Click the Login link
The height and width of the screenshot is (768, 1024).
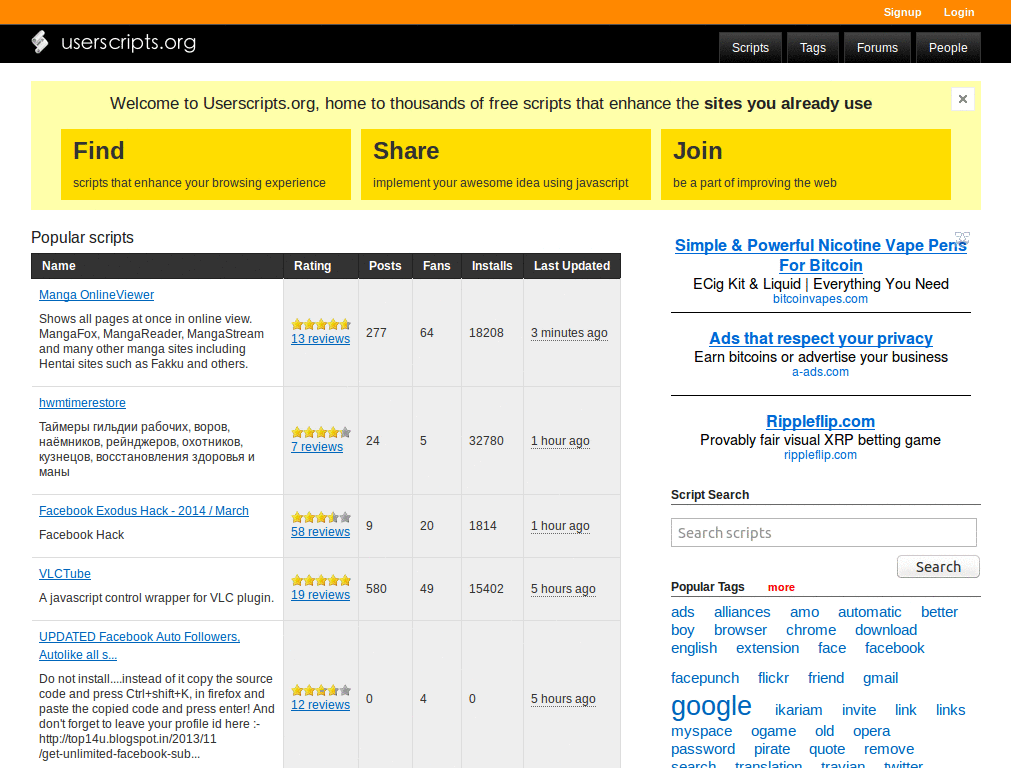tap(959, 12)
